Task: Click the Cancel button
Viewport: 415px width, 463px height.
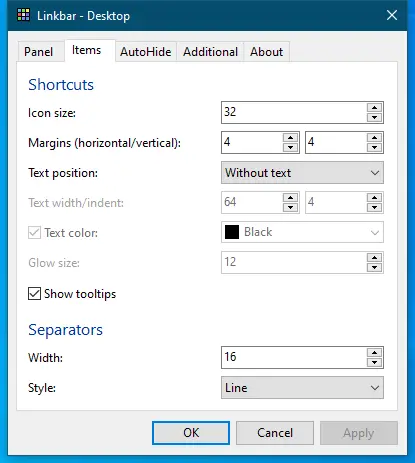Action: click(275, 433)
